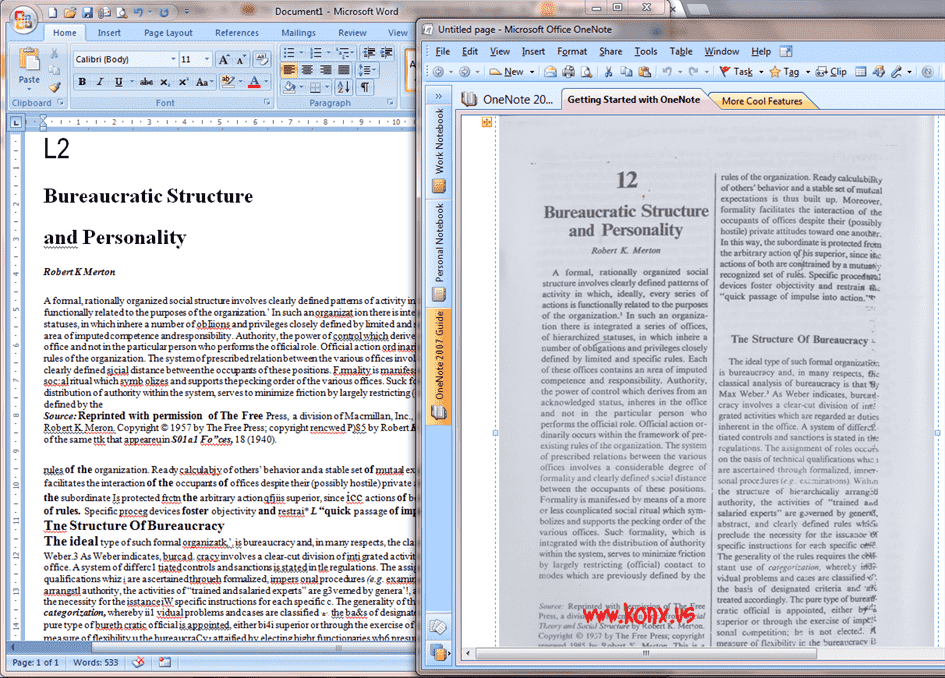Click the Tag star button in OneNote
This screenshot has width=945, height=678.
coord(783,72)
